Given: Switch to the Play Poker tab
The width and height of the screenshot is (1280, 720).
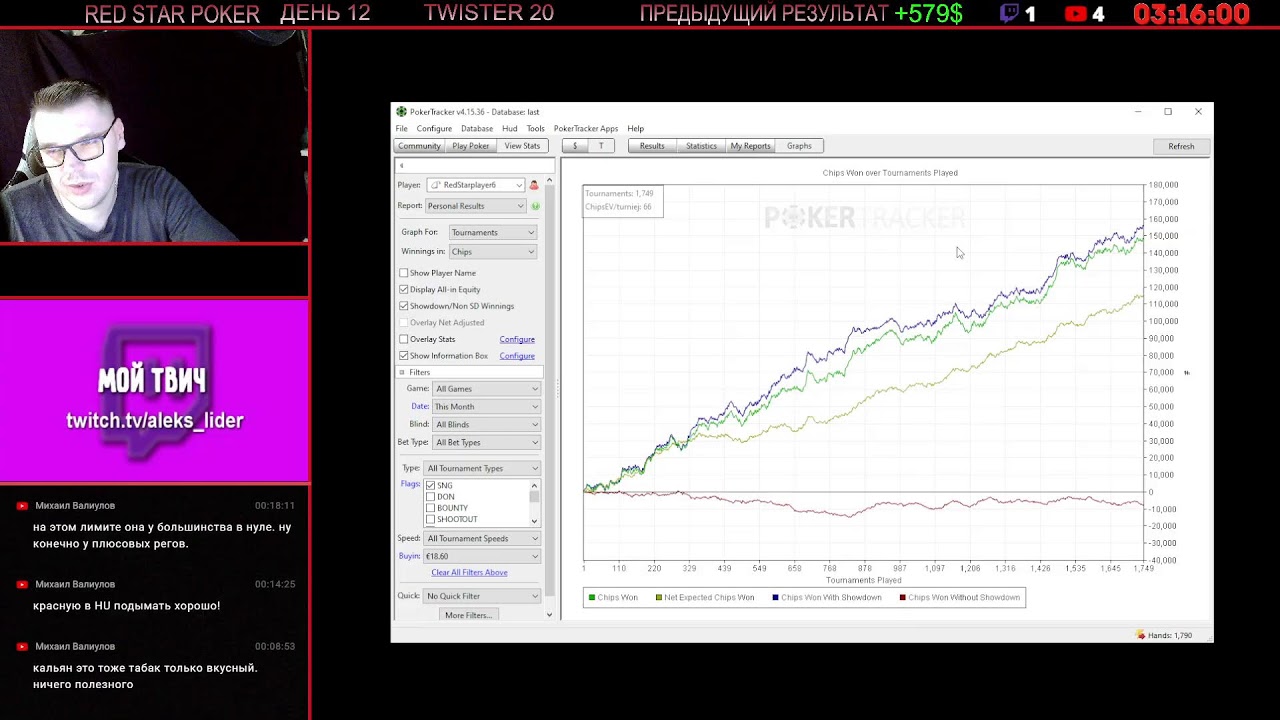Looking at the screenshot, I should (x=471, y=146).
